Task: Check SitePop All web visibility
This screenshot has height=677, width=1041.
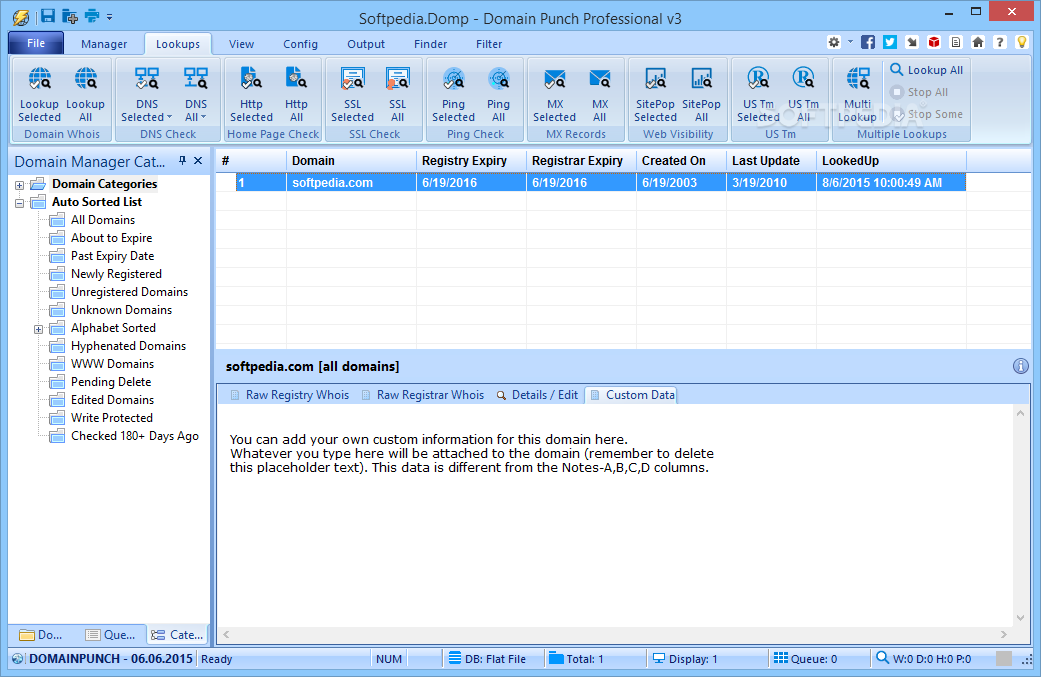Action: click(701, 95)
